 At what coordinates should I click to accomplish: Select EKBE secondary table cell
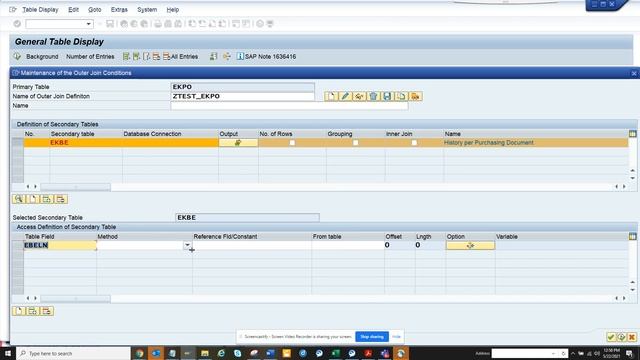click(x=86, y=142)
